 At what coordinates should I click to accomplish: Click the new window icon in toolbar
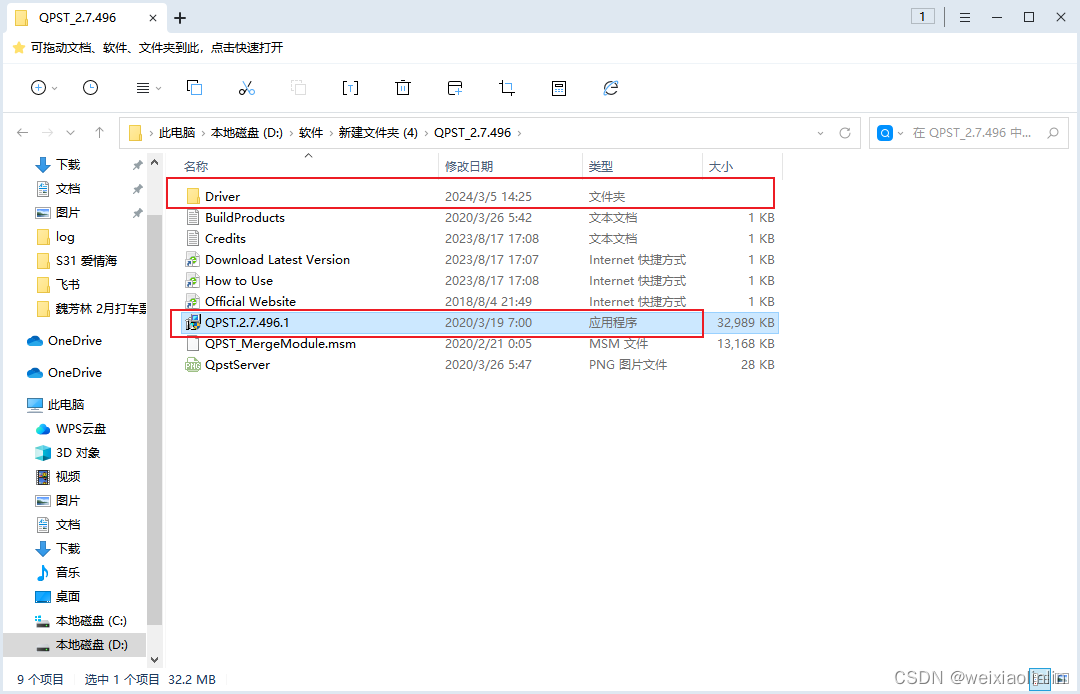455,87
